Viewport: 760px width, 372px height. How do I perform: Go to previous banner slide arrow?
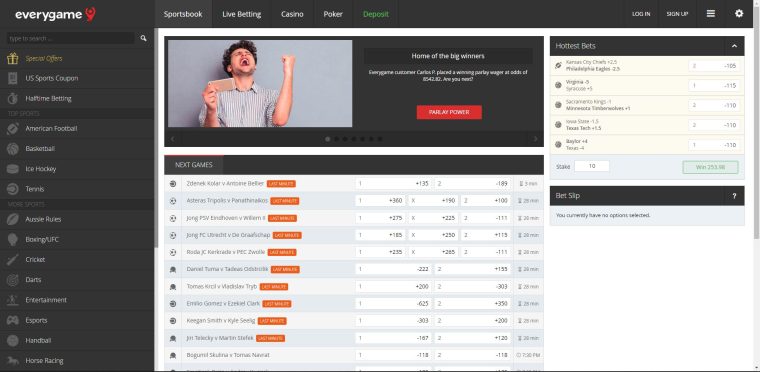[x=172, y=139]
